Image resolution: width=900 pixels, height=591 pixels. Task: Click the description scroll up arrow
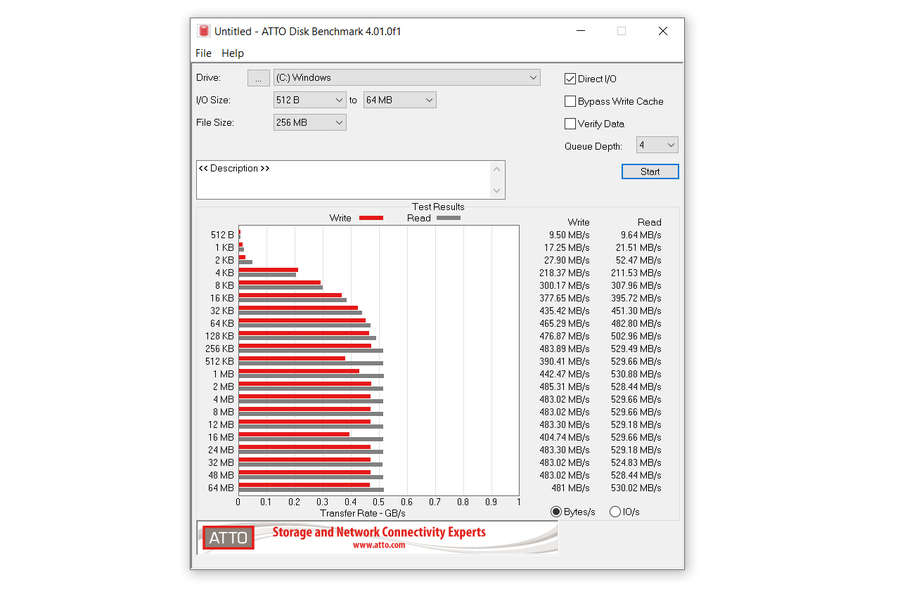point(497,169)
